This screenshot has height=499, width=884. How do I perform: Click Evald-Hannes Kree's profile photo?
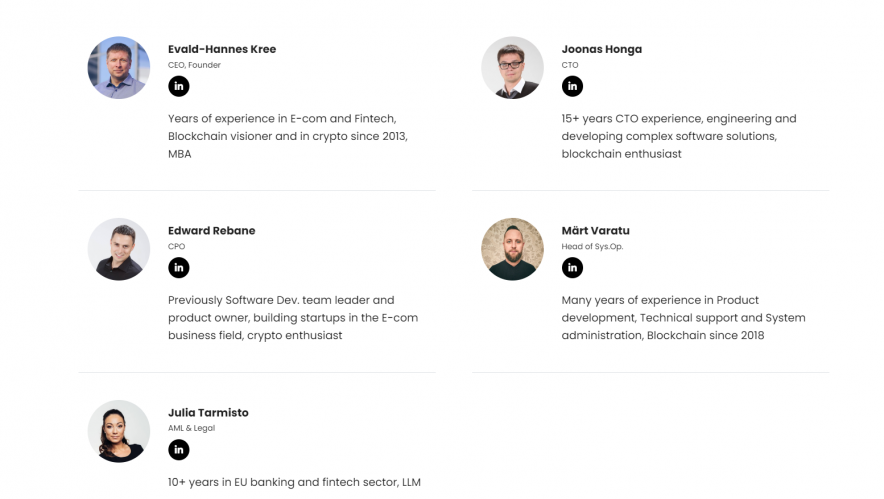point(119,68)
